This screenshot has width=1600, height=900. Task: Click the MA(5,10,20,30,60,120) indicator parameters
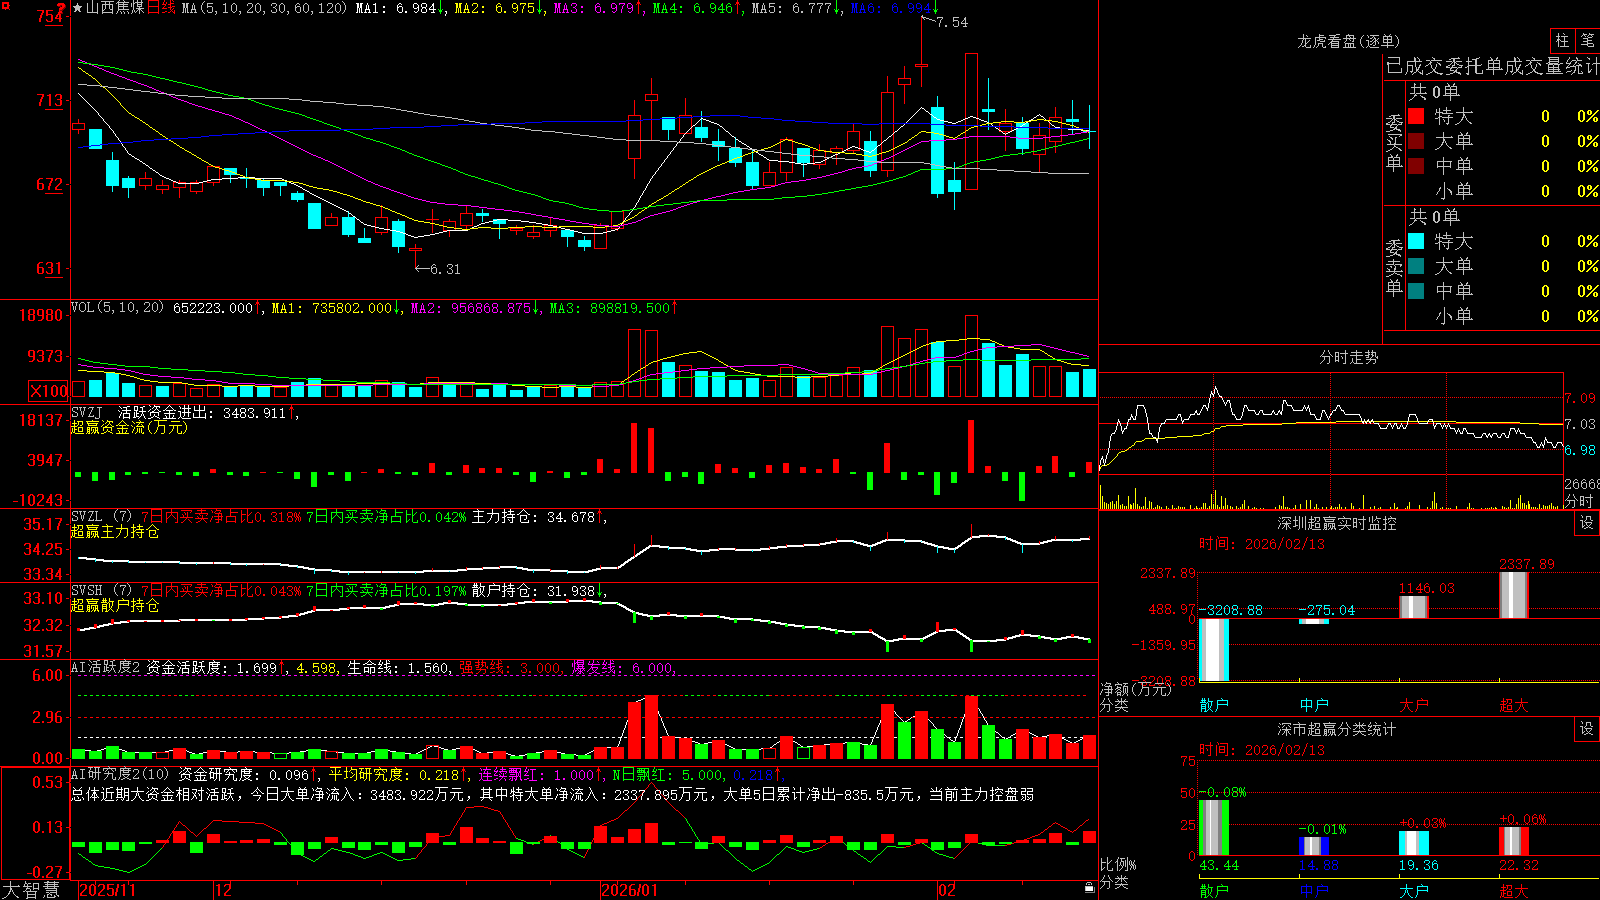[x=264, y=8]
